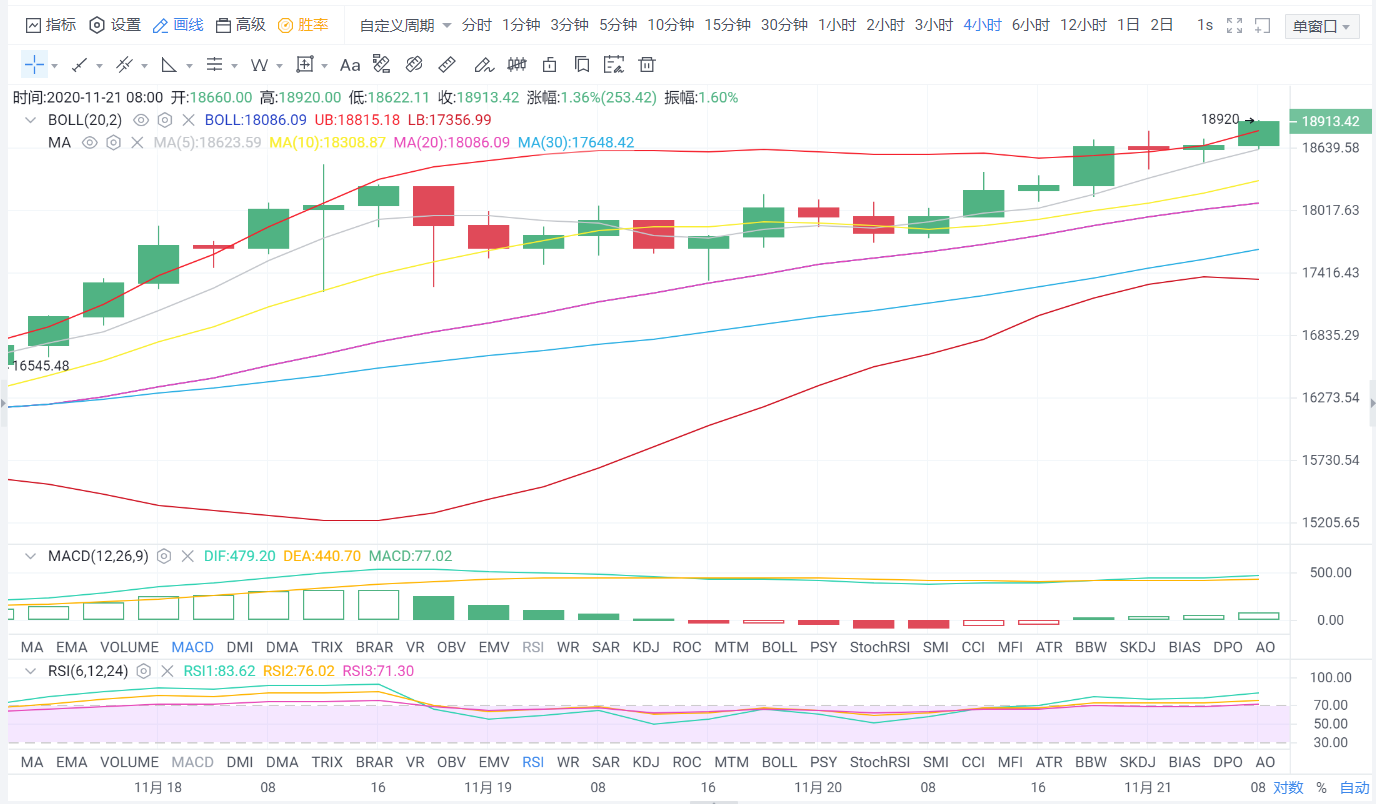Screen dimensions: 1376x804
Task: Select the freehand pen drawing tool
Action: (483, 65)
